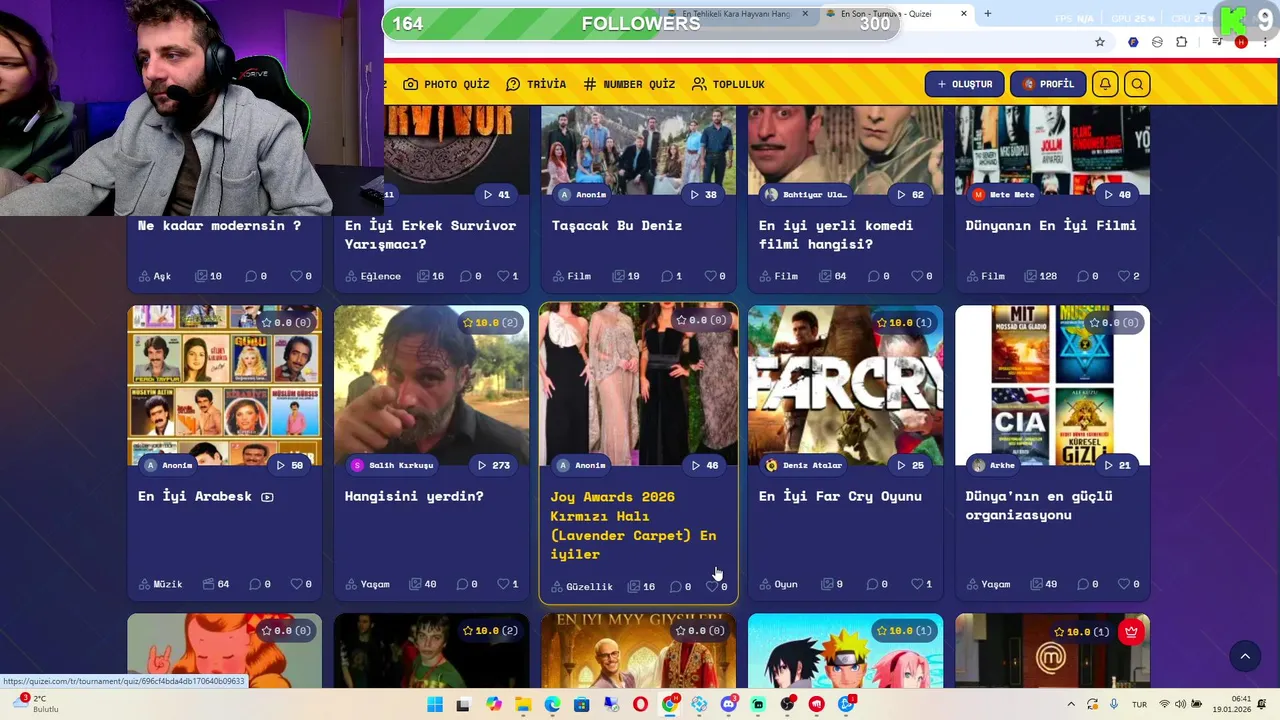1280x720 pixels.
Task: Open the TRIVIA menu
Action: [536, 84]
